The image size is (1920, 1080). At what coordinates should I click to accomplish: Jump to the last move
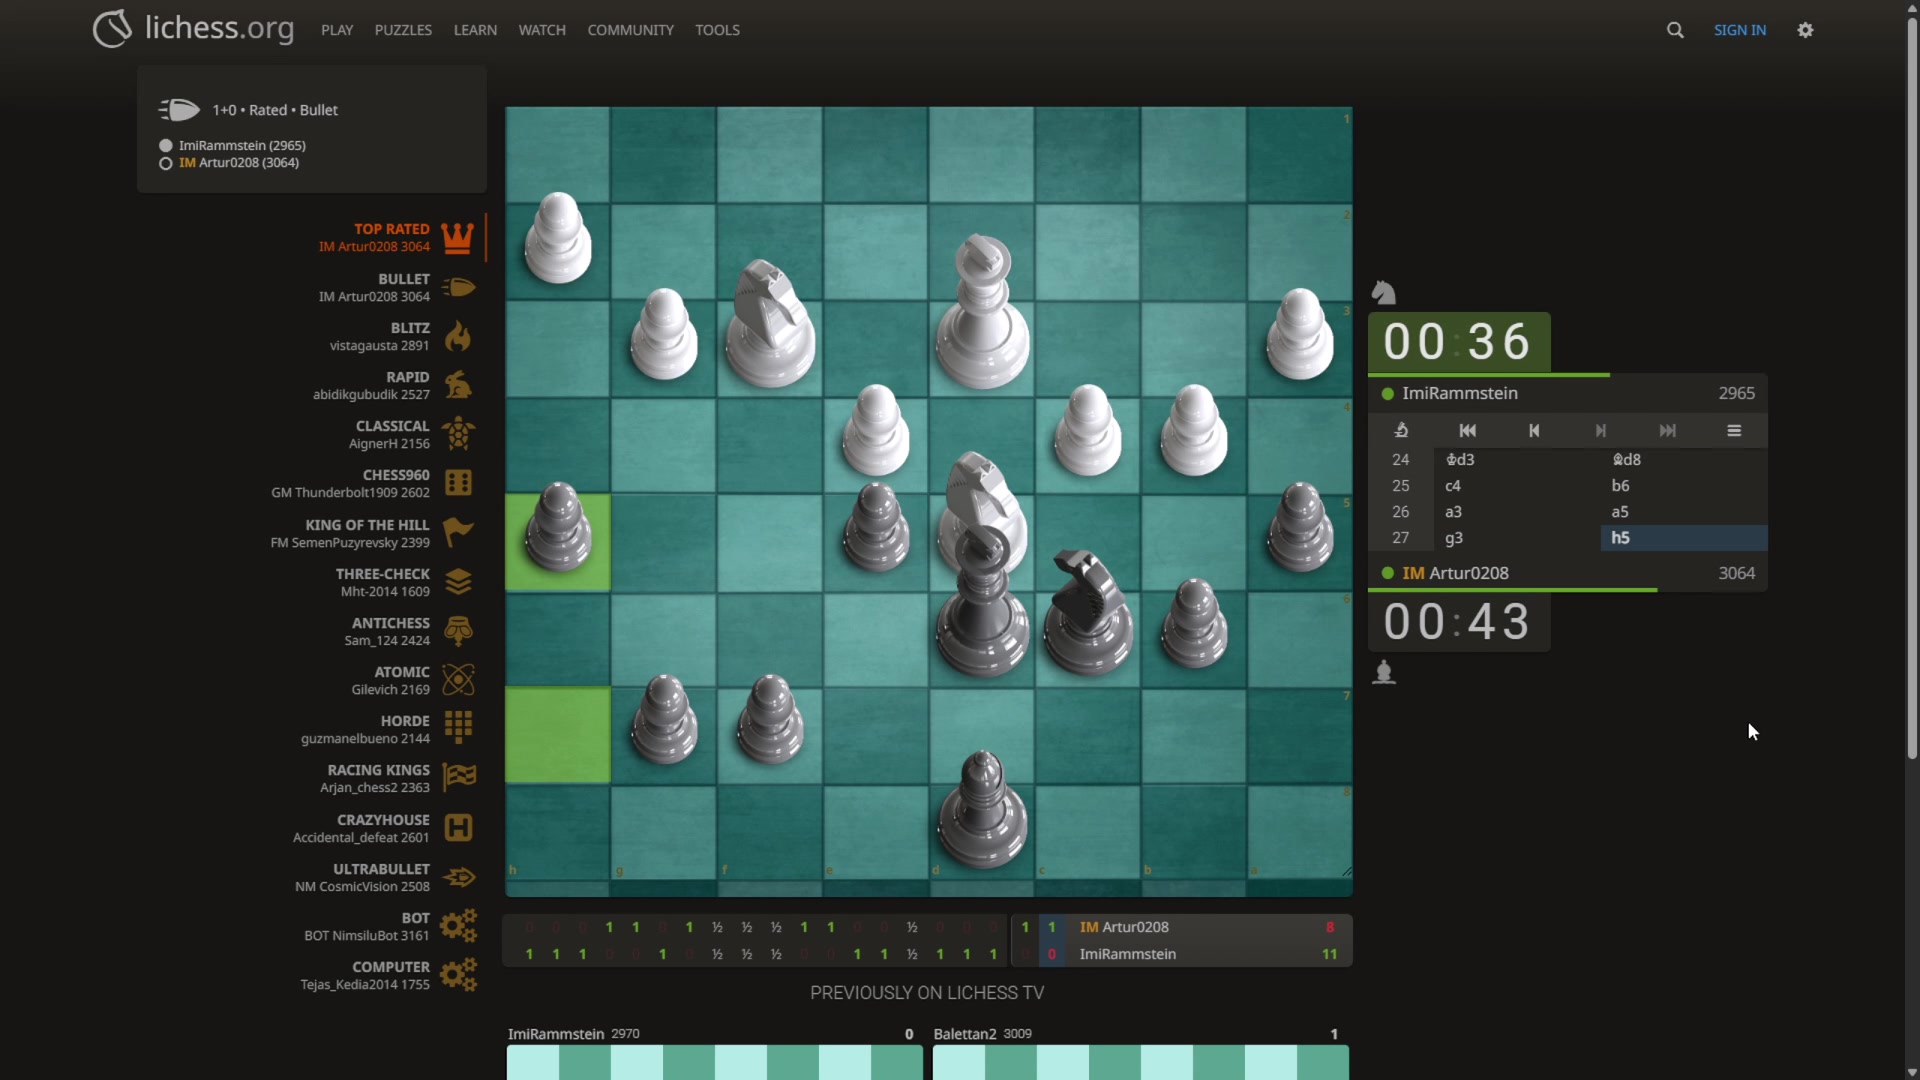click(x=1667, y=431)
